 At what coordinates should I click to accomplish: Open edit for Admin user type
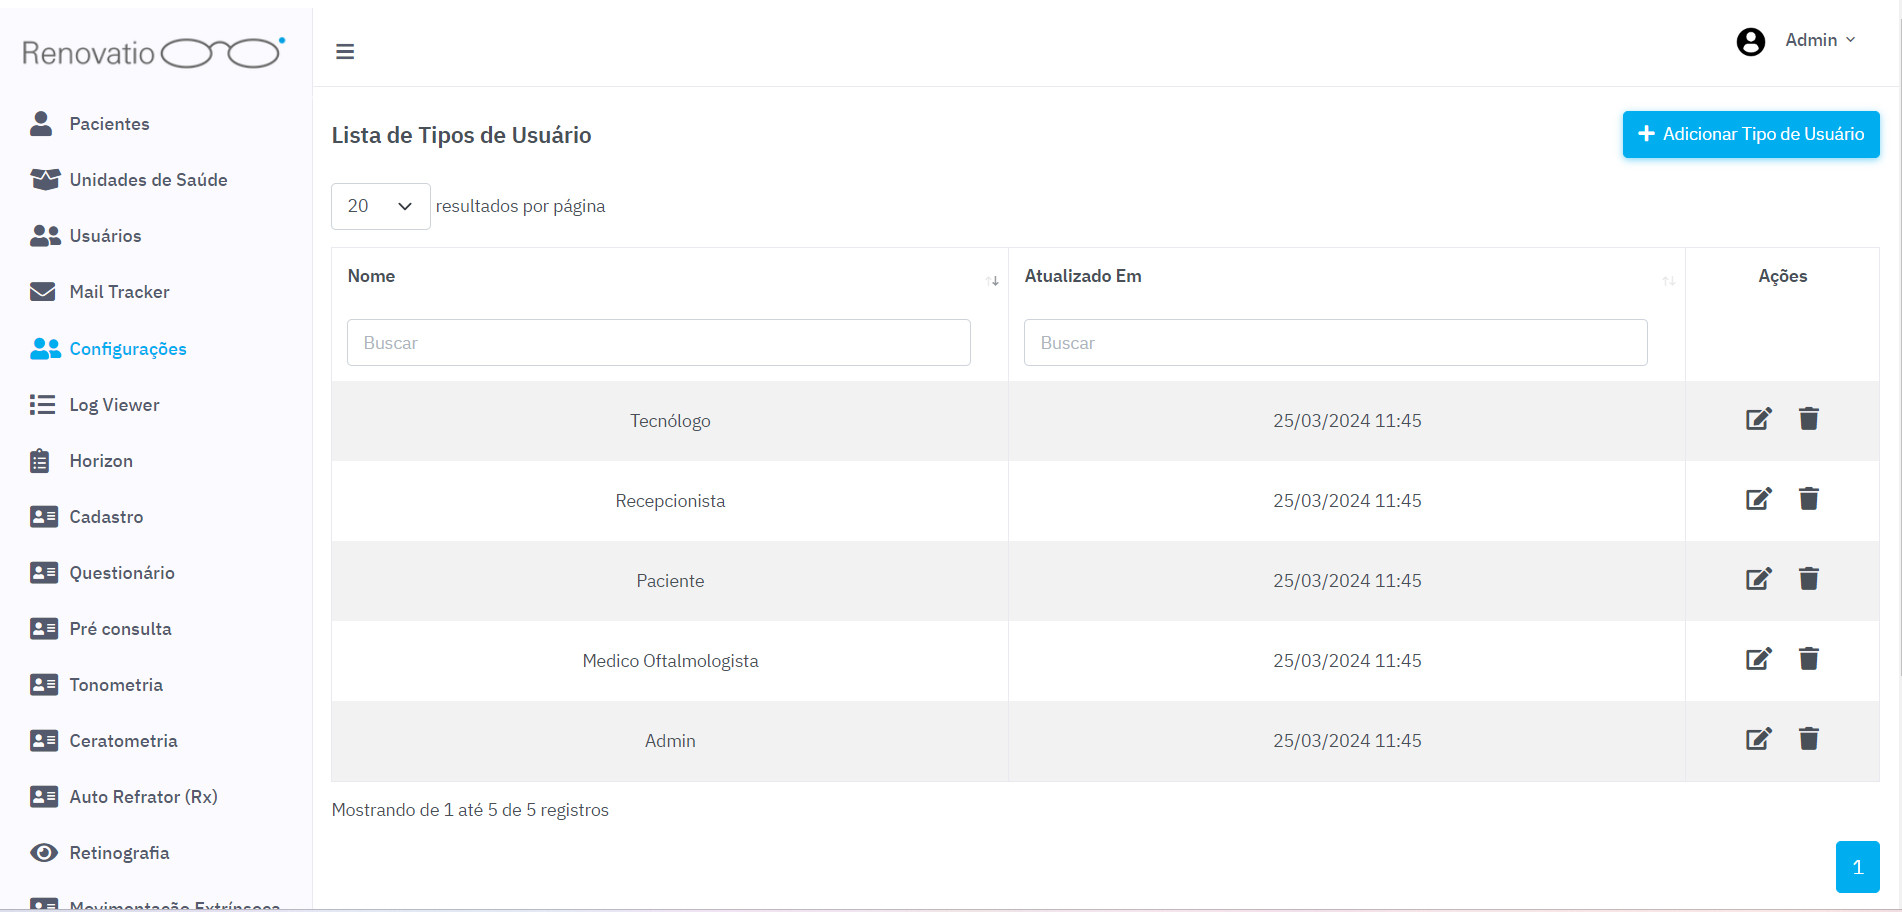click(1758, 739)
